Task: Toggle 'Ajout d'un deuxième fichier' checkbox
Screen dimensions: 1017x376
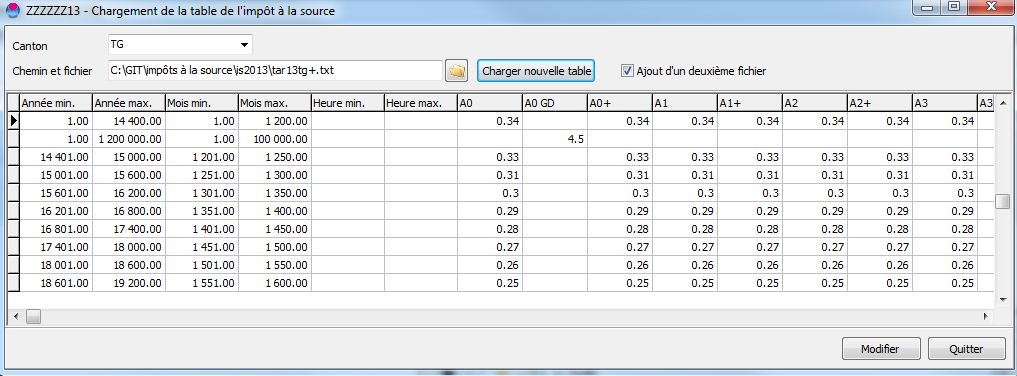Action: coord(627,71)
